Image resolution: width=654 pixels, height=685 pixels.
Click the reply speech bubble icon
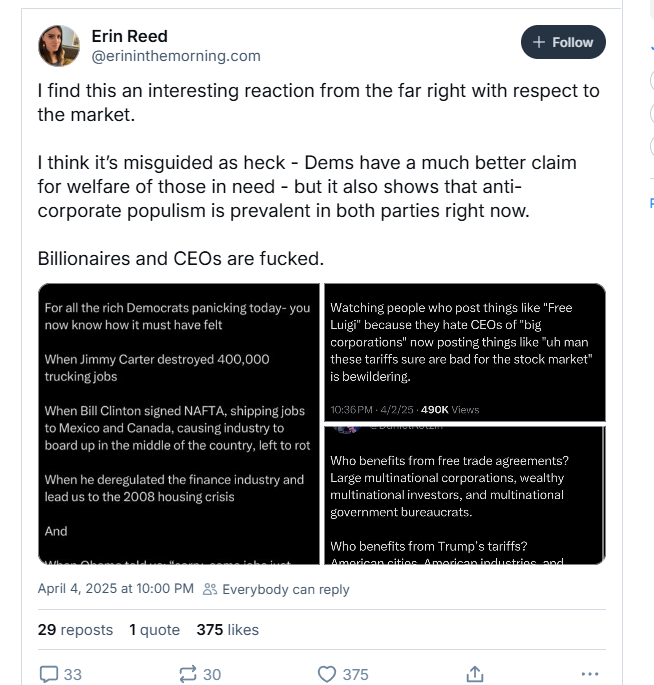click(x=49, y=674)
